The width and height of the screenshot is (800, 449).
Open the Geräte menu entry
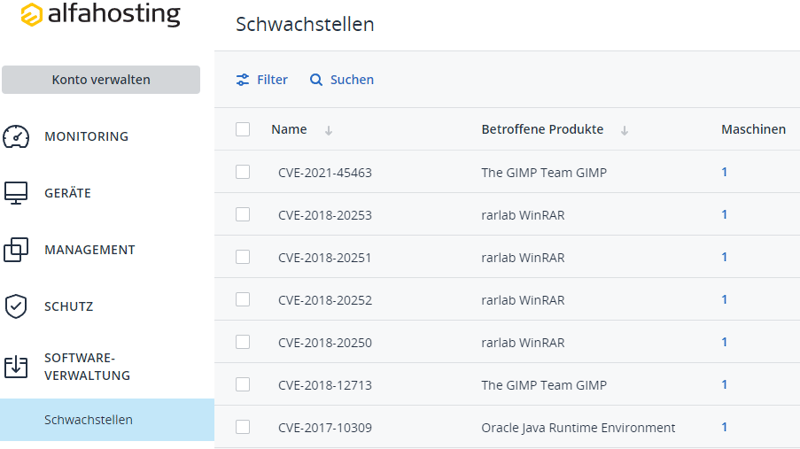(x=67, y=193)
